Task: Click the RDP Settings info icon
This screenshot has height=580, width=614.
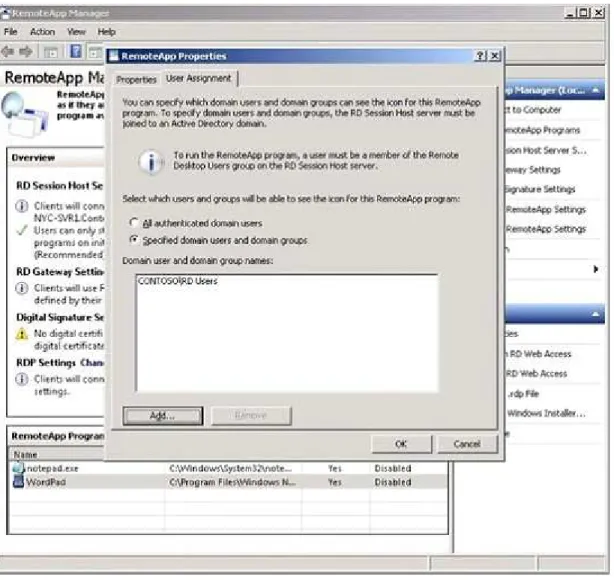Action: [22, 379]
